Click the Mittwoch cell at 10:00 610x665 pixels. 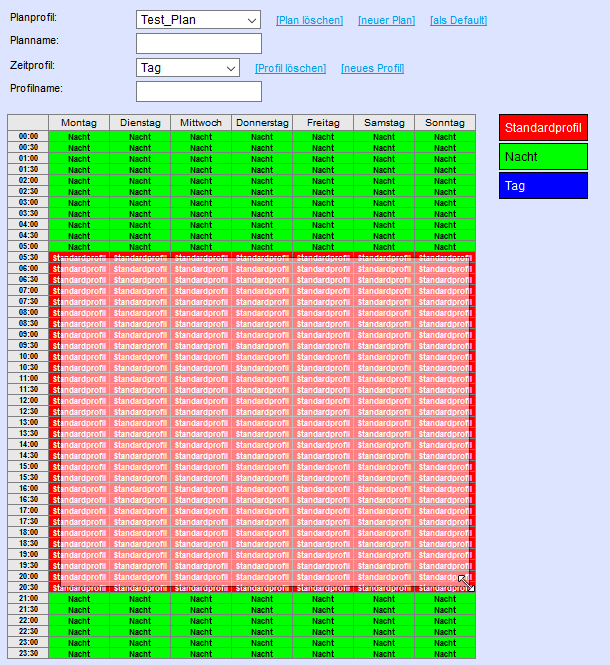[201, 356]
